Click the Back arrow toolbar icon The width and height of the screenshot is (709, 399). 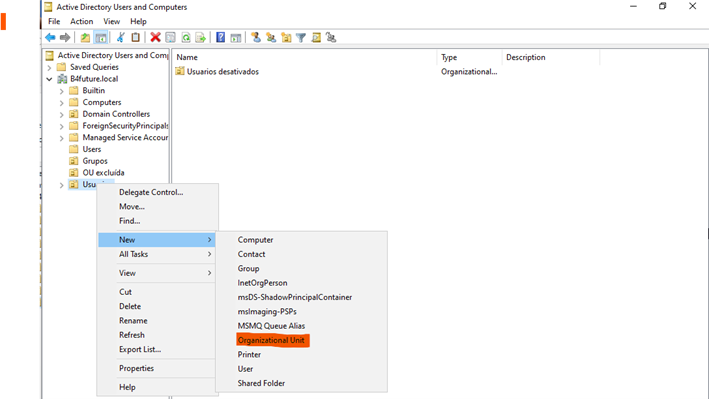pyautogui.click(x=50, y=38)
